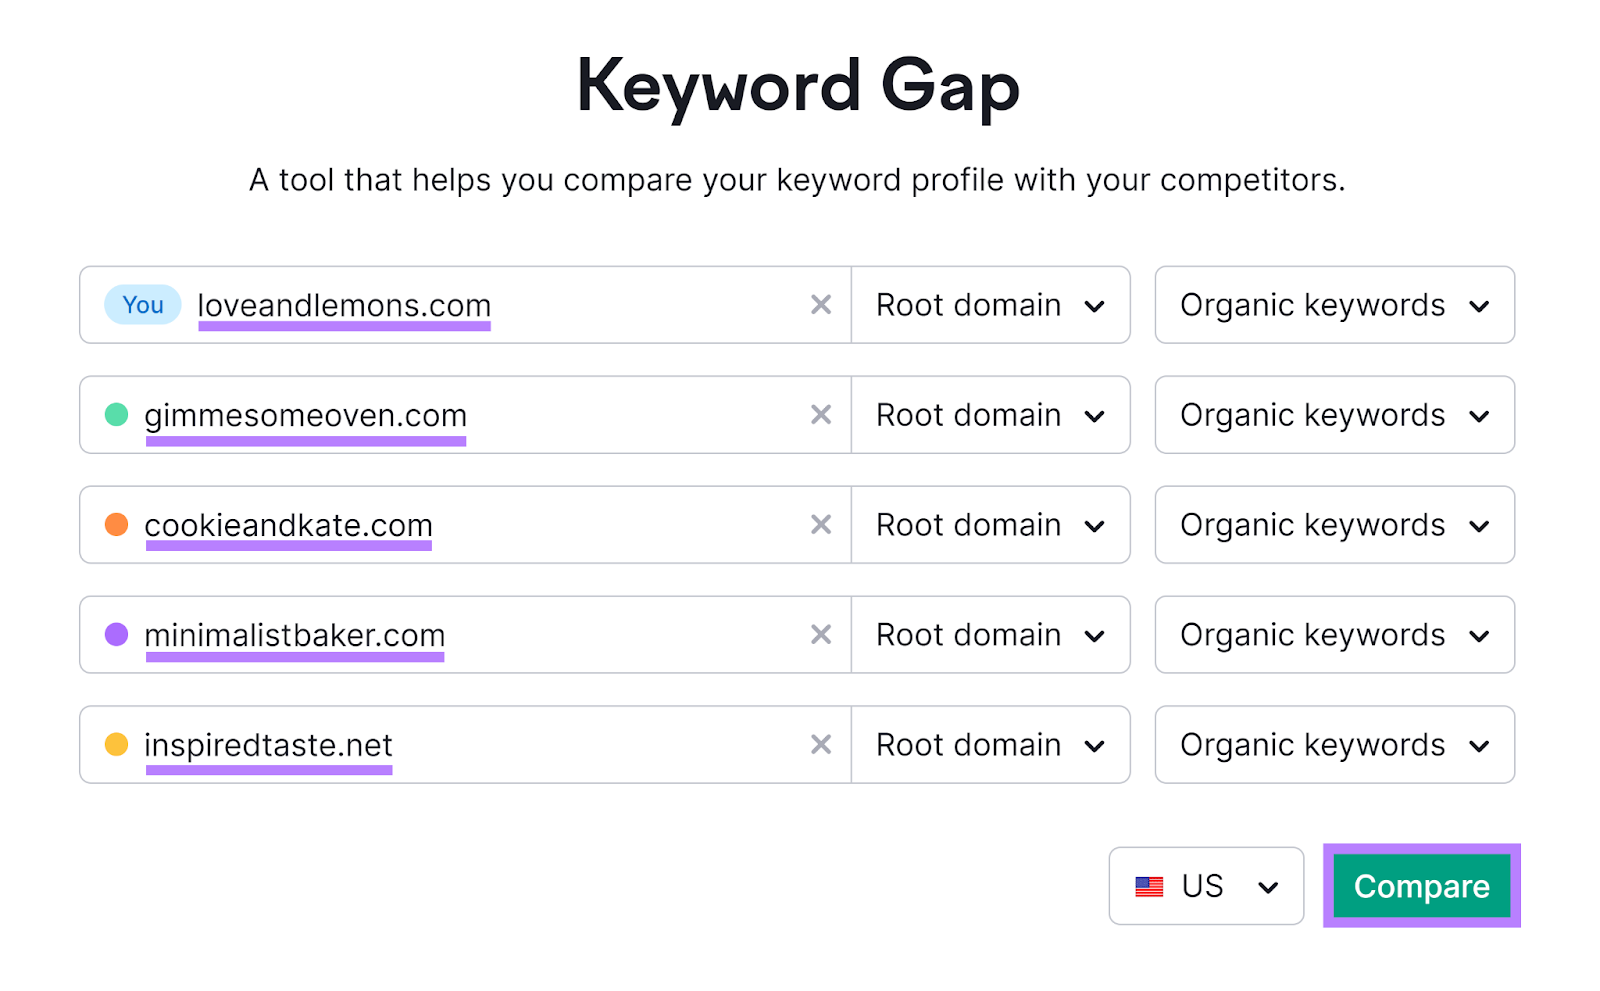Viewport: 1600px width, 991px height.
Task: Remove minimalistbaker.com with the X icon
Action: 821,635
